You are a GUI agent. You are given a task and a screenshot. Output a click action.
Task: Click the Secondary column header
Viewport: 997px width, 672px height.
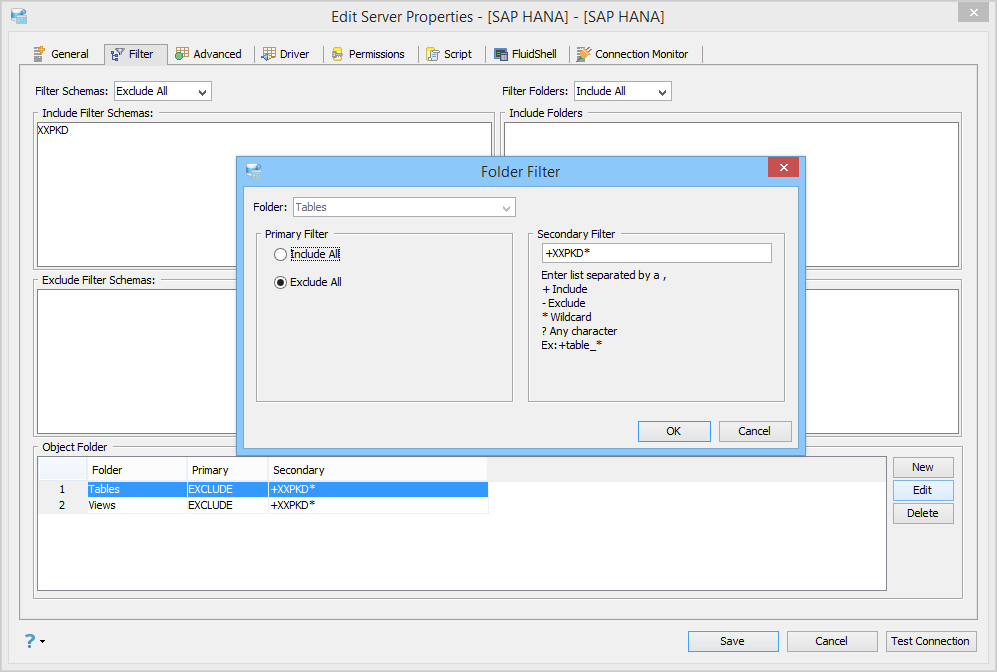(x=378, y=470)
